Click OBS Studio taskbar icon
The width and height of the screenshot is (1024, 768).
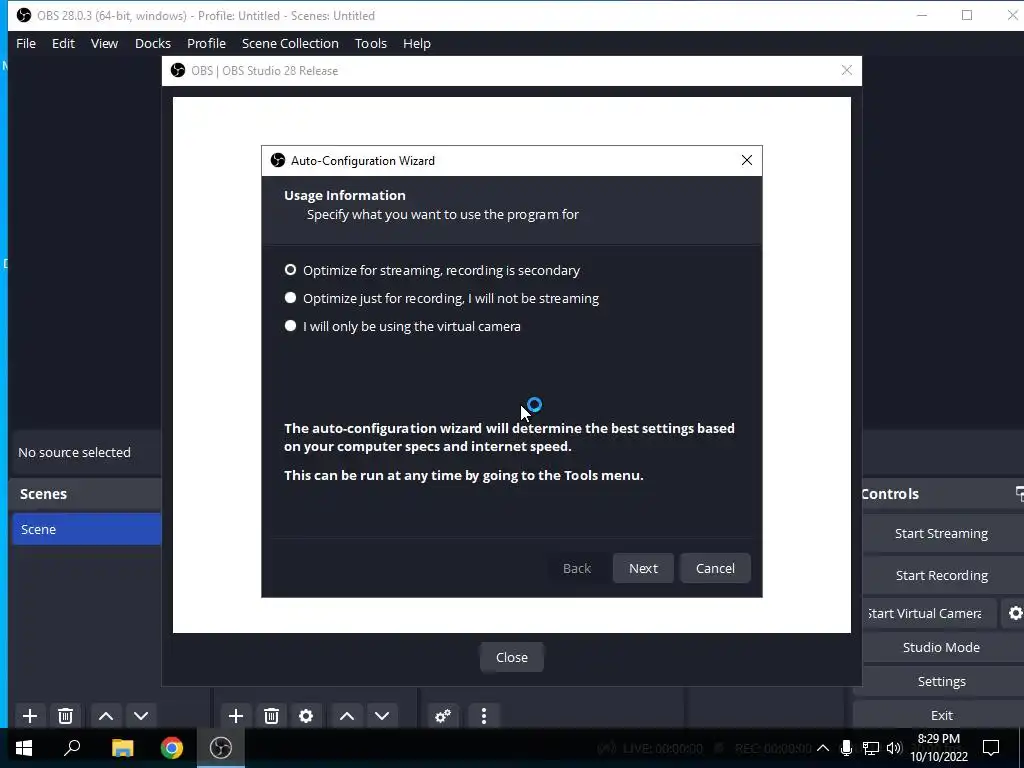click(221, 748)
